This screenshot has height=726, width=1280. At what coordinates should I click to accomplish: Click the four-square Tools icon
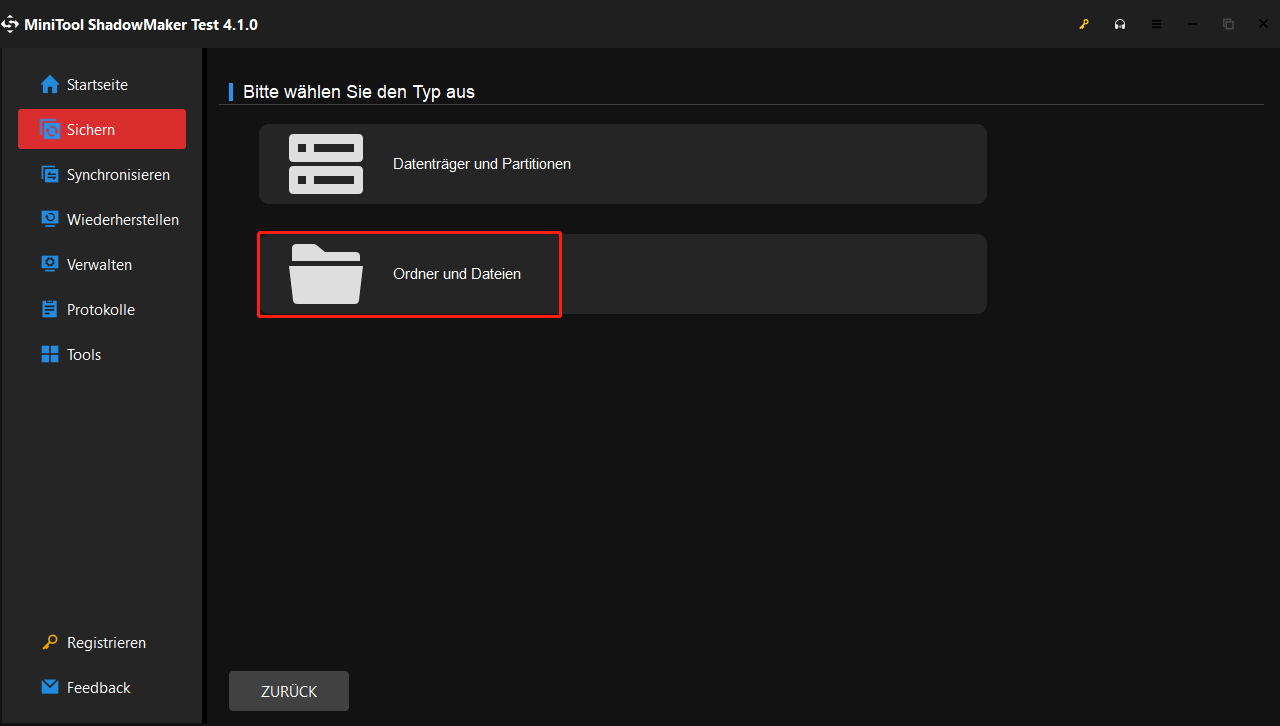[x=50, y=354]
